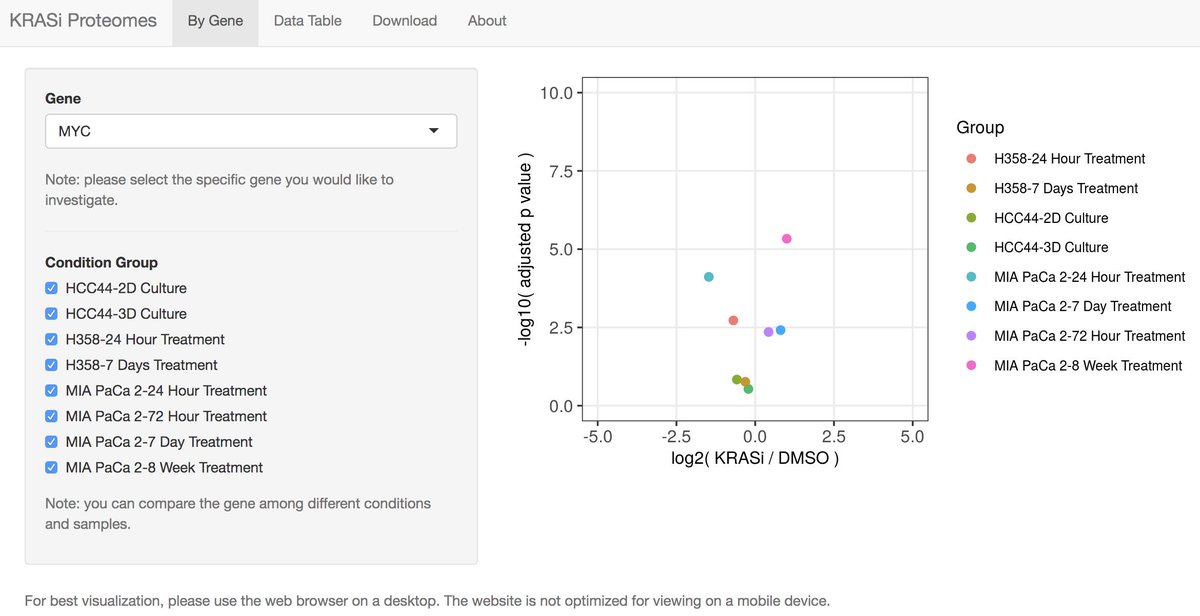Click the y-axis tick label '10.0'
Image resolution: width=1200 pixels, height=616 pixels.
pyautogui.click(x=555, y=93)
